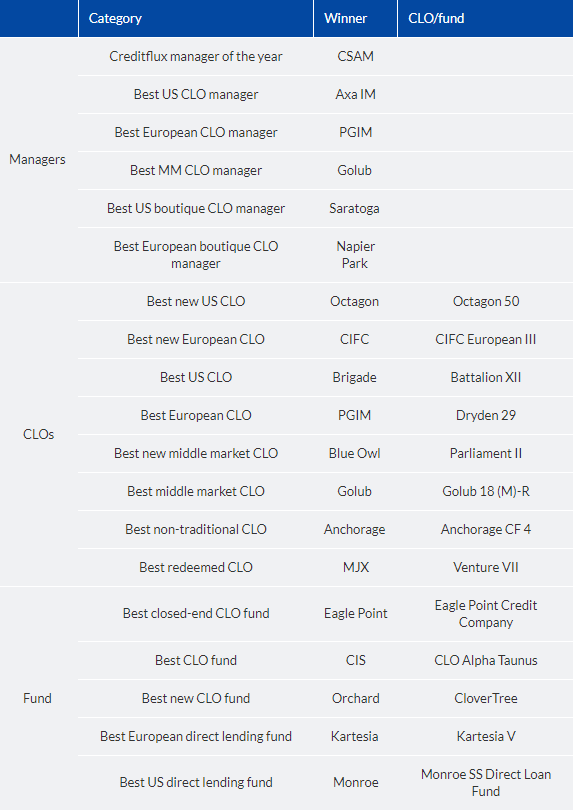This screenshot has width=573, height=811.
Task: Click the CLO Alpha Taunus cell
Action: tap(486, 660)
